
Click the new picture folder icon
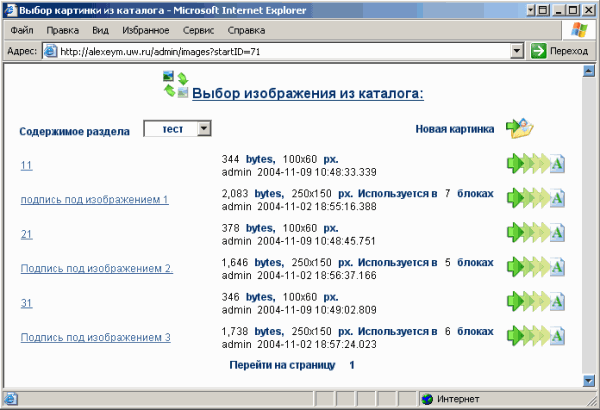coord(520,128)
